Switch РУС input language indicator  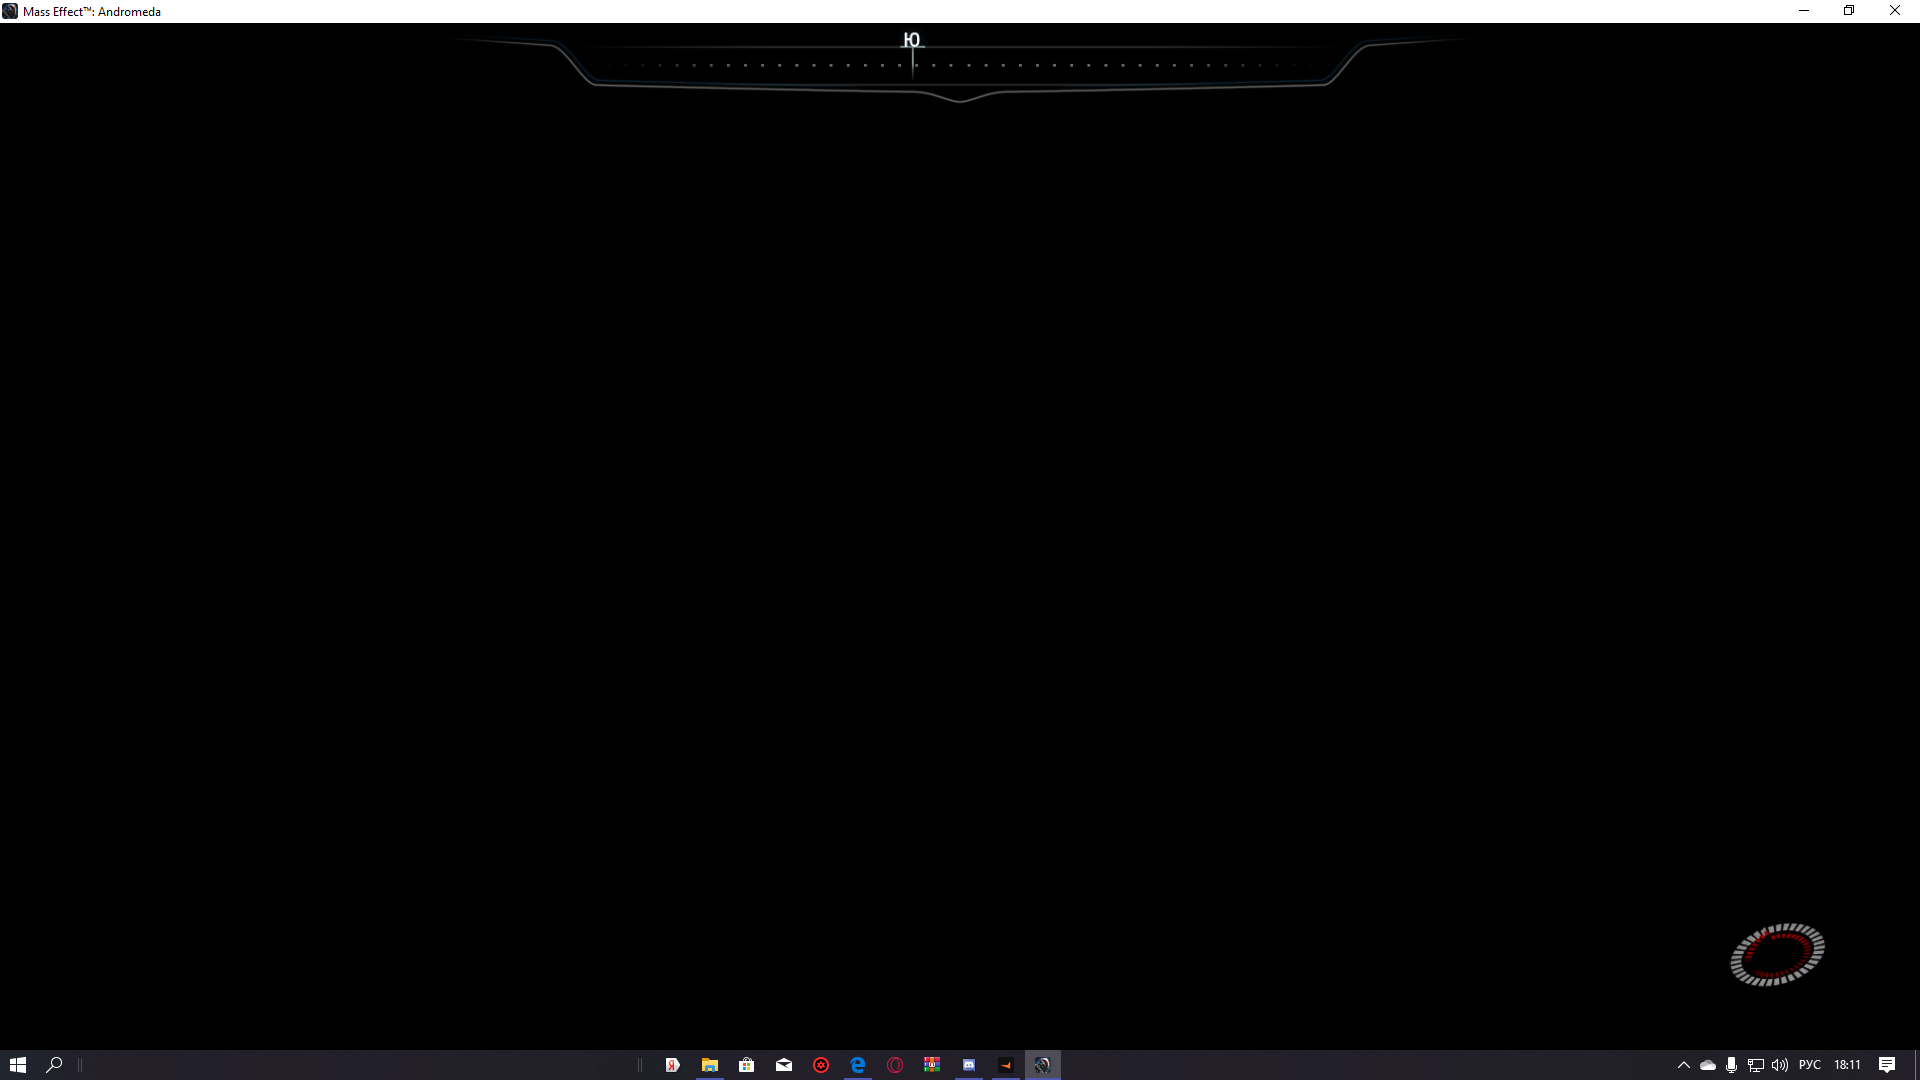pos(1810,1065)
